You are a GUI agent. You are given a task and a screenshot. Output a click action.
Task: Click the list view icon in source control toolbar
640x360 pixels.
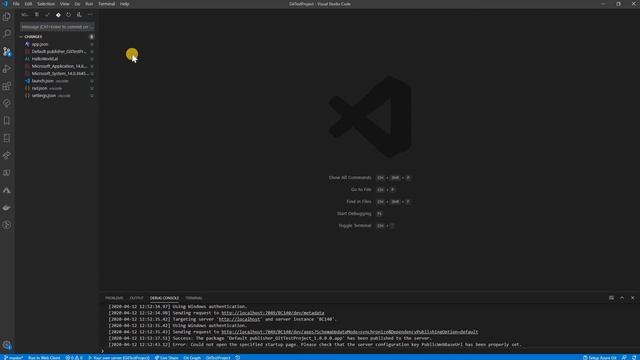(37, 15)
